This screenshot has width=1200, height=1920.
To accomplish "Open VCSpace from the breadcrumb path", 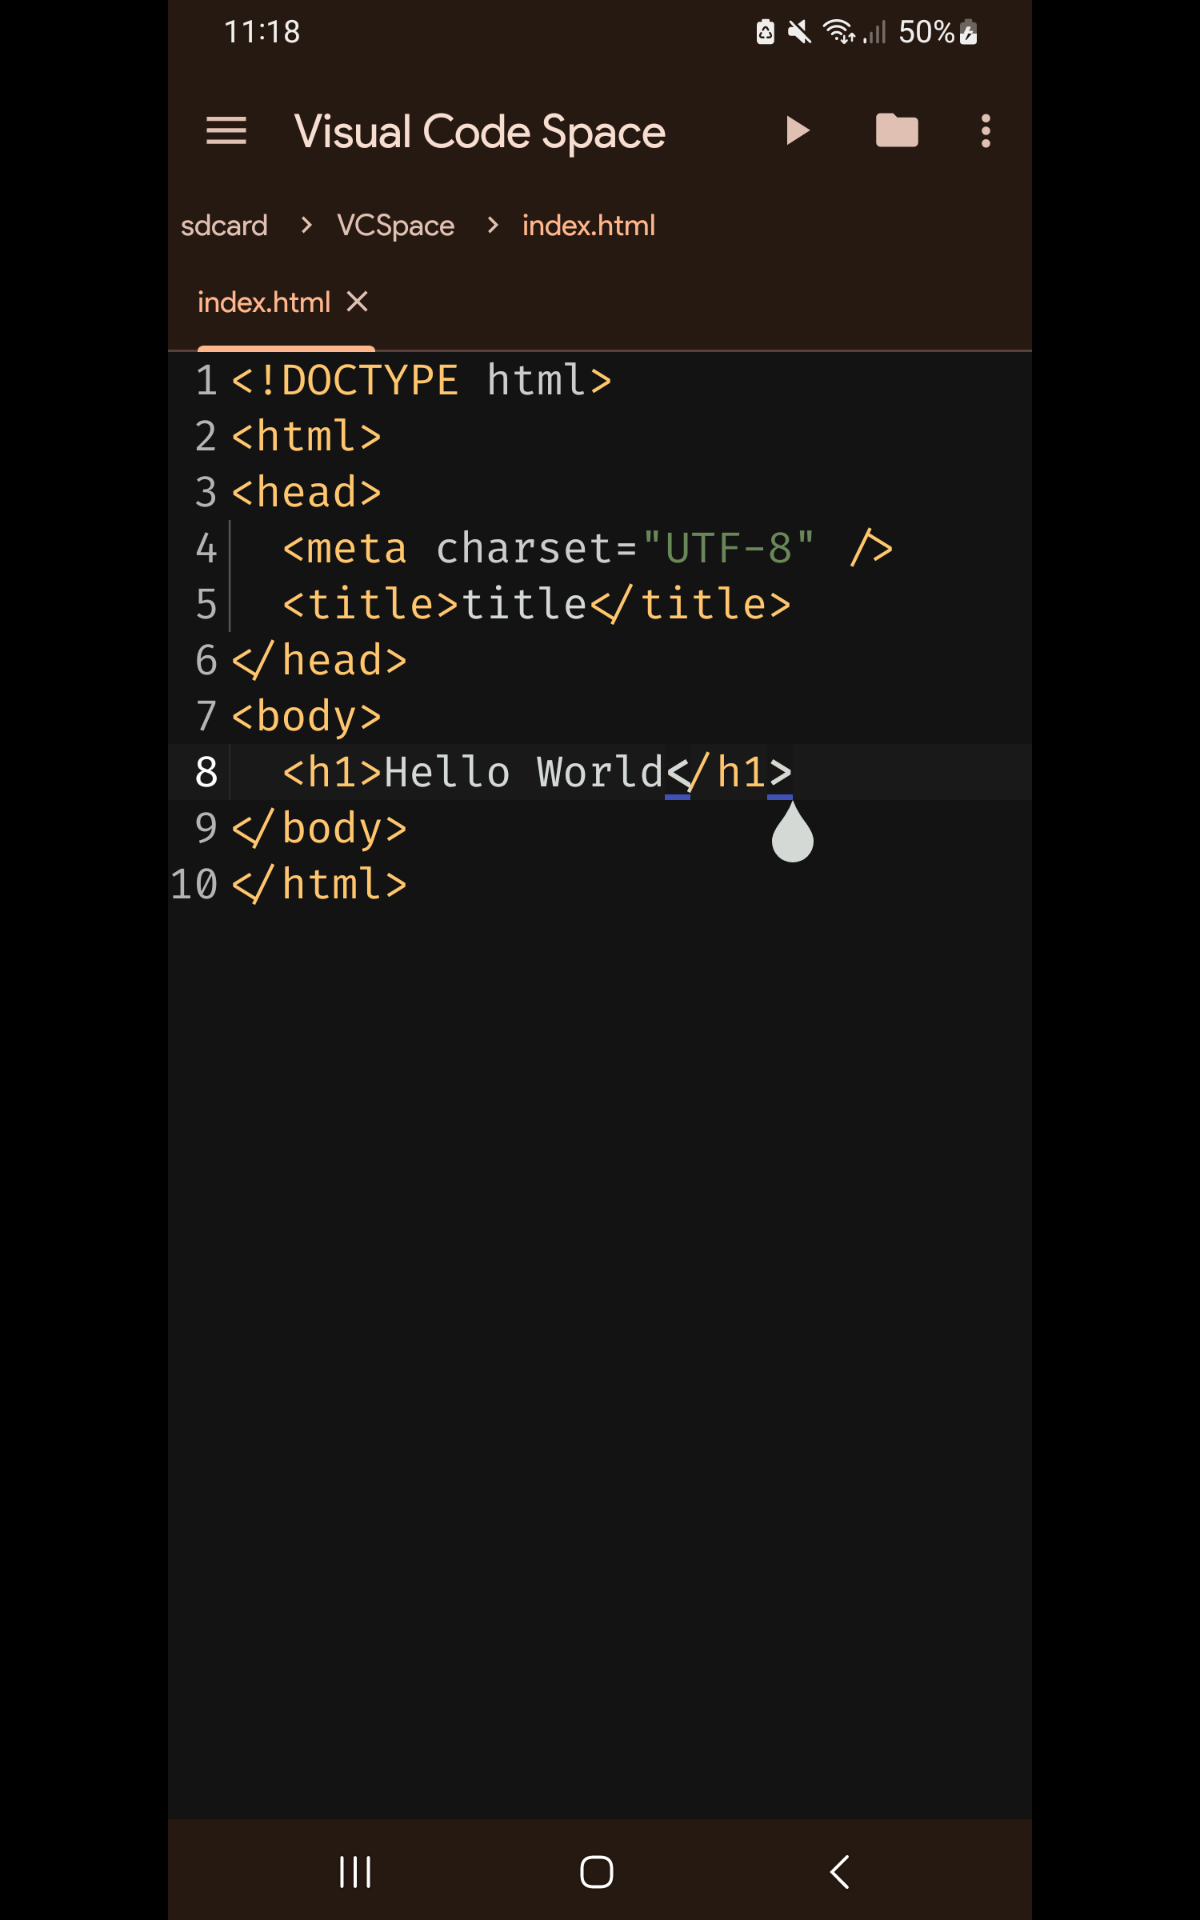I will [x=393, y=225].
